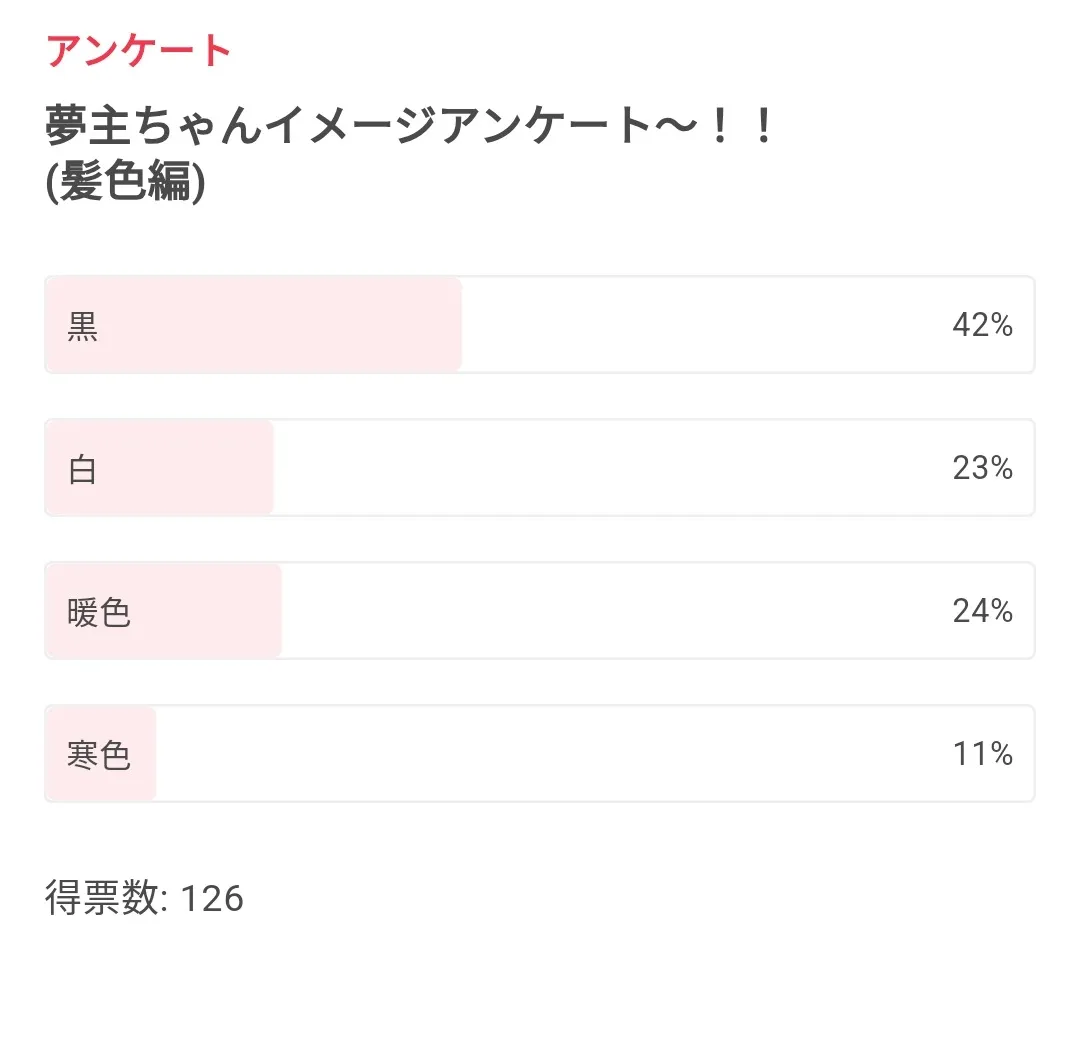Choose the 暖色 option label
The height and width of the screenshot is (1045, 1080).
point(98,612)
